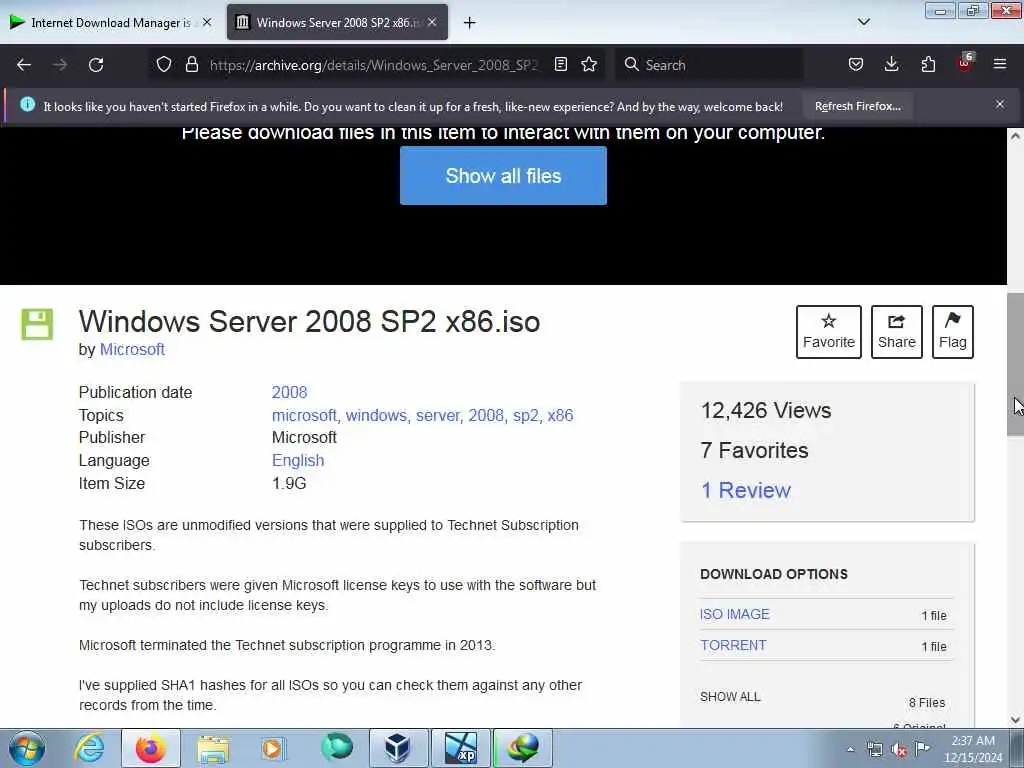Open the XP mode taskbar icon

click(460, 748)
